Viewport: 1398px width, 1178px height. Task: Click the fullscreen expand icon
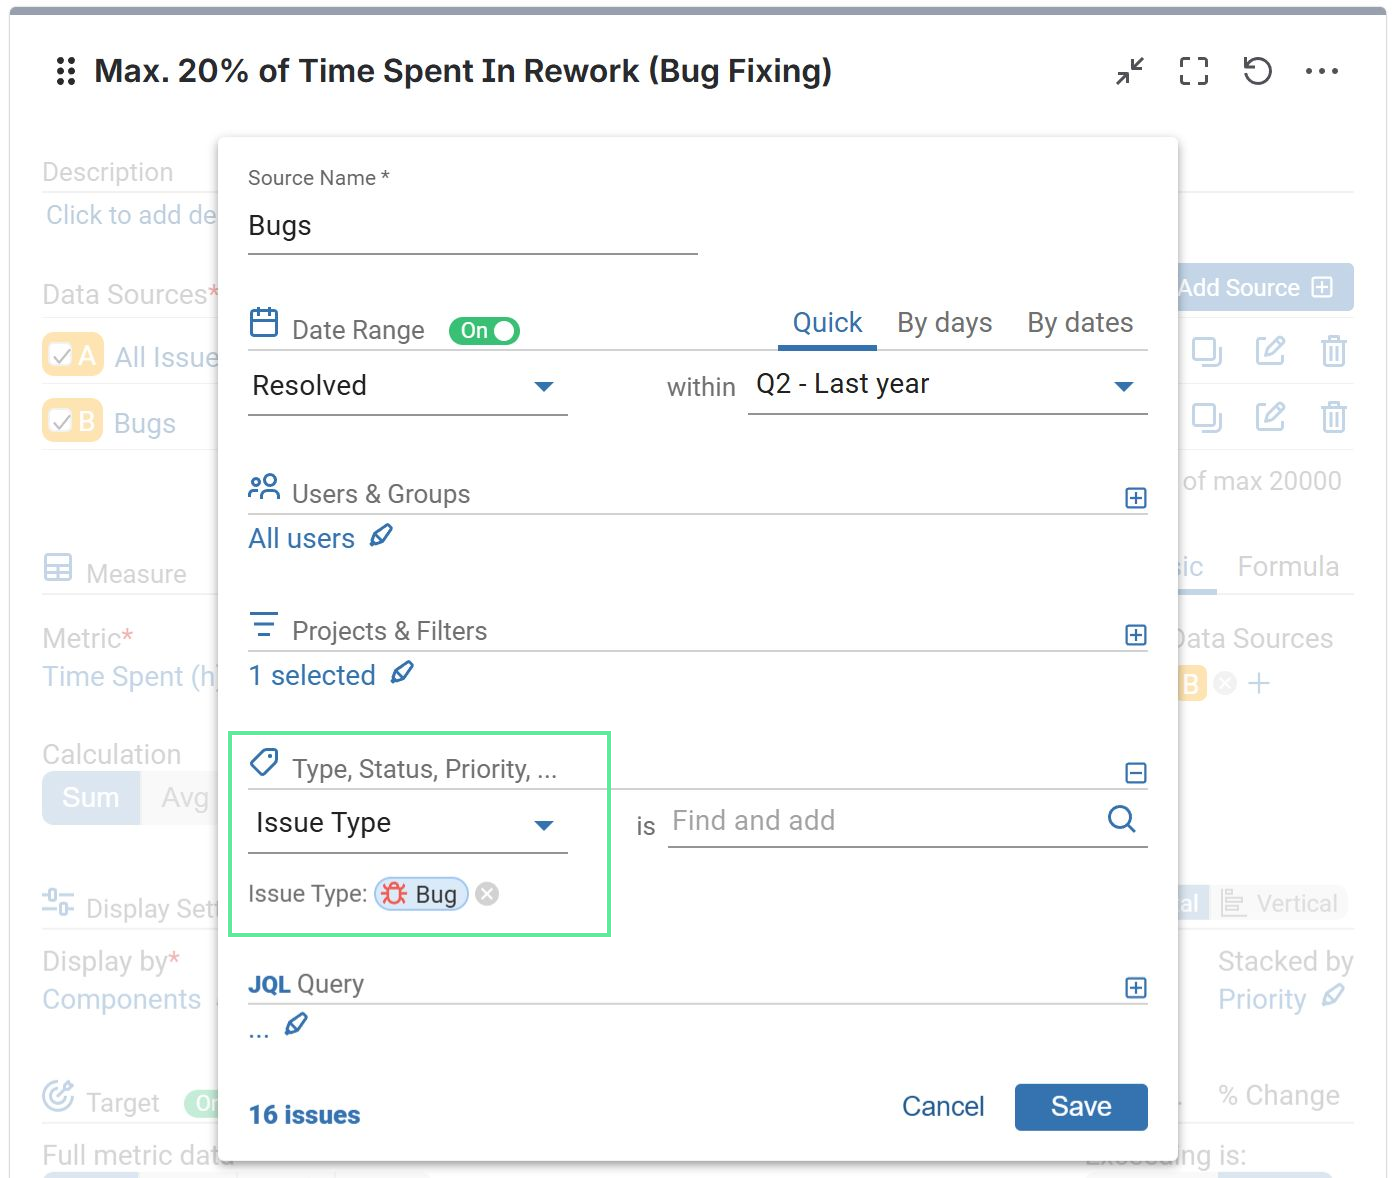(1193, 71)
